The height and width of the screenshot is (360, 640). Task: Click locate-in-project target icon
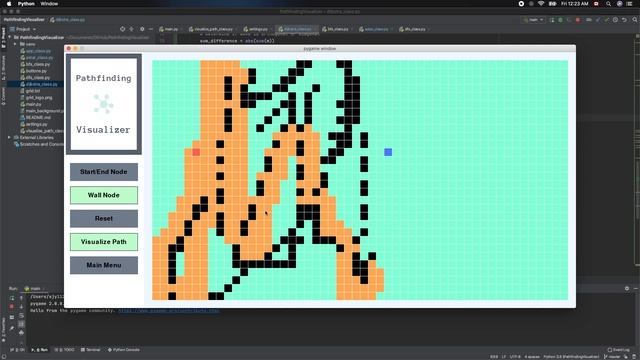point(122,29)
